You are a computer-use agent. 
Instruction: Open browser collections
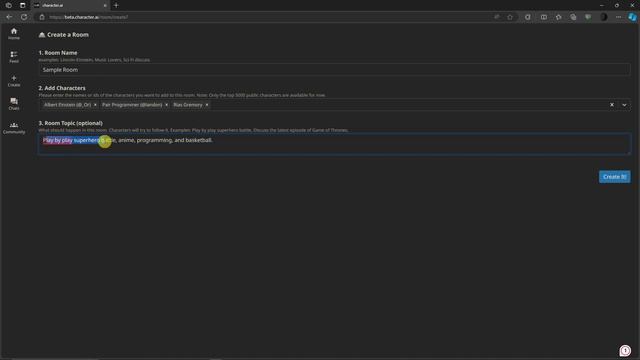coord(573,17)
